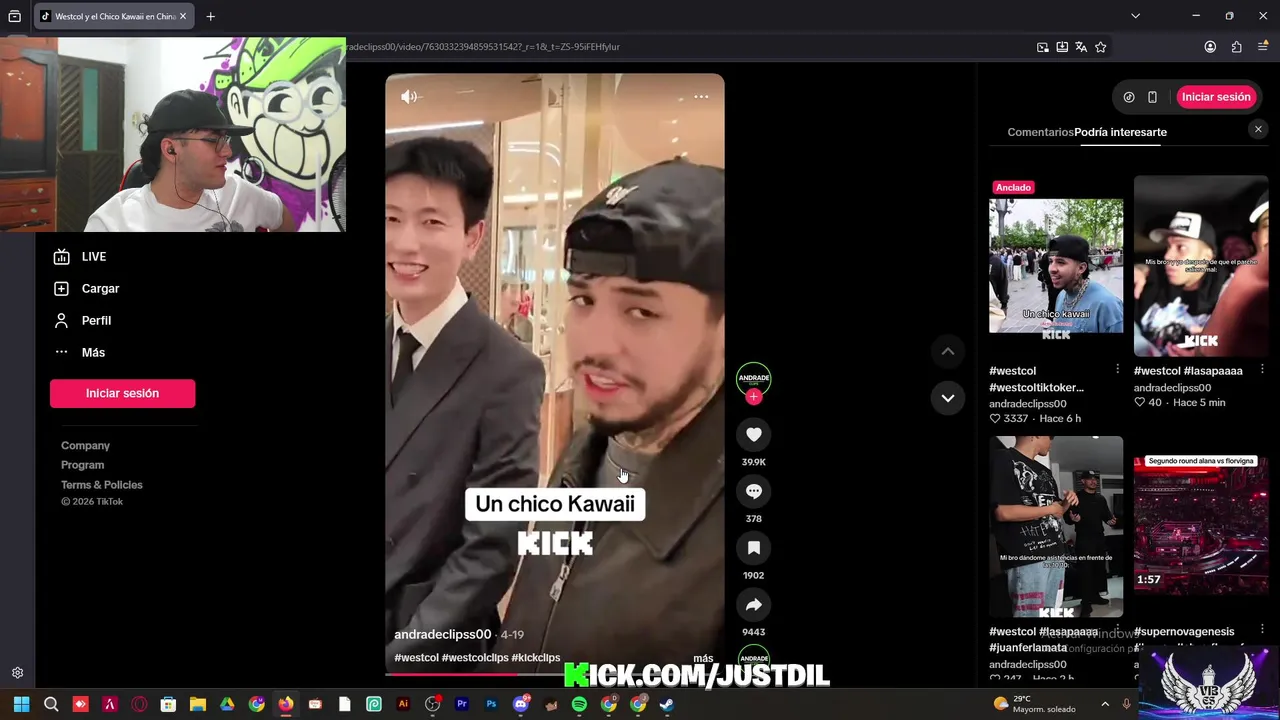
Task: Open the weather widget showing 29°C
Action: [1034, 704]
